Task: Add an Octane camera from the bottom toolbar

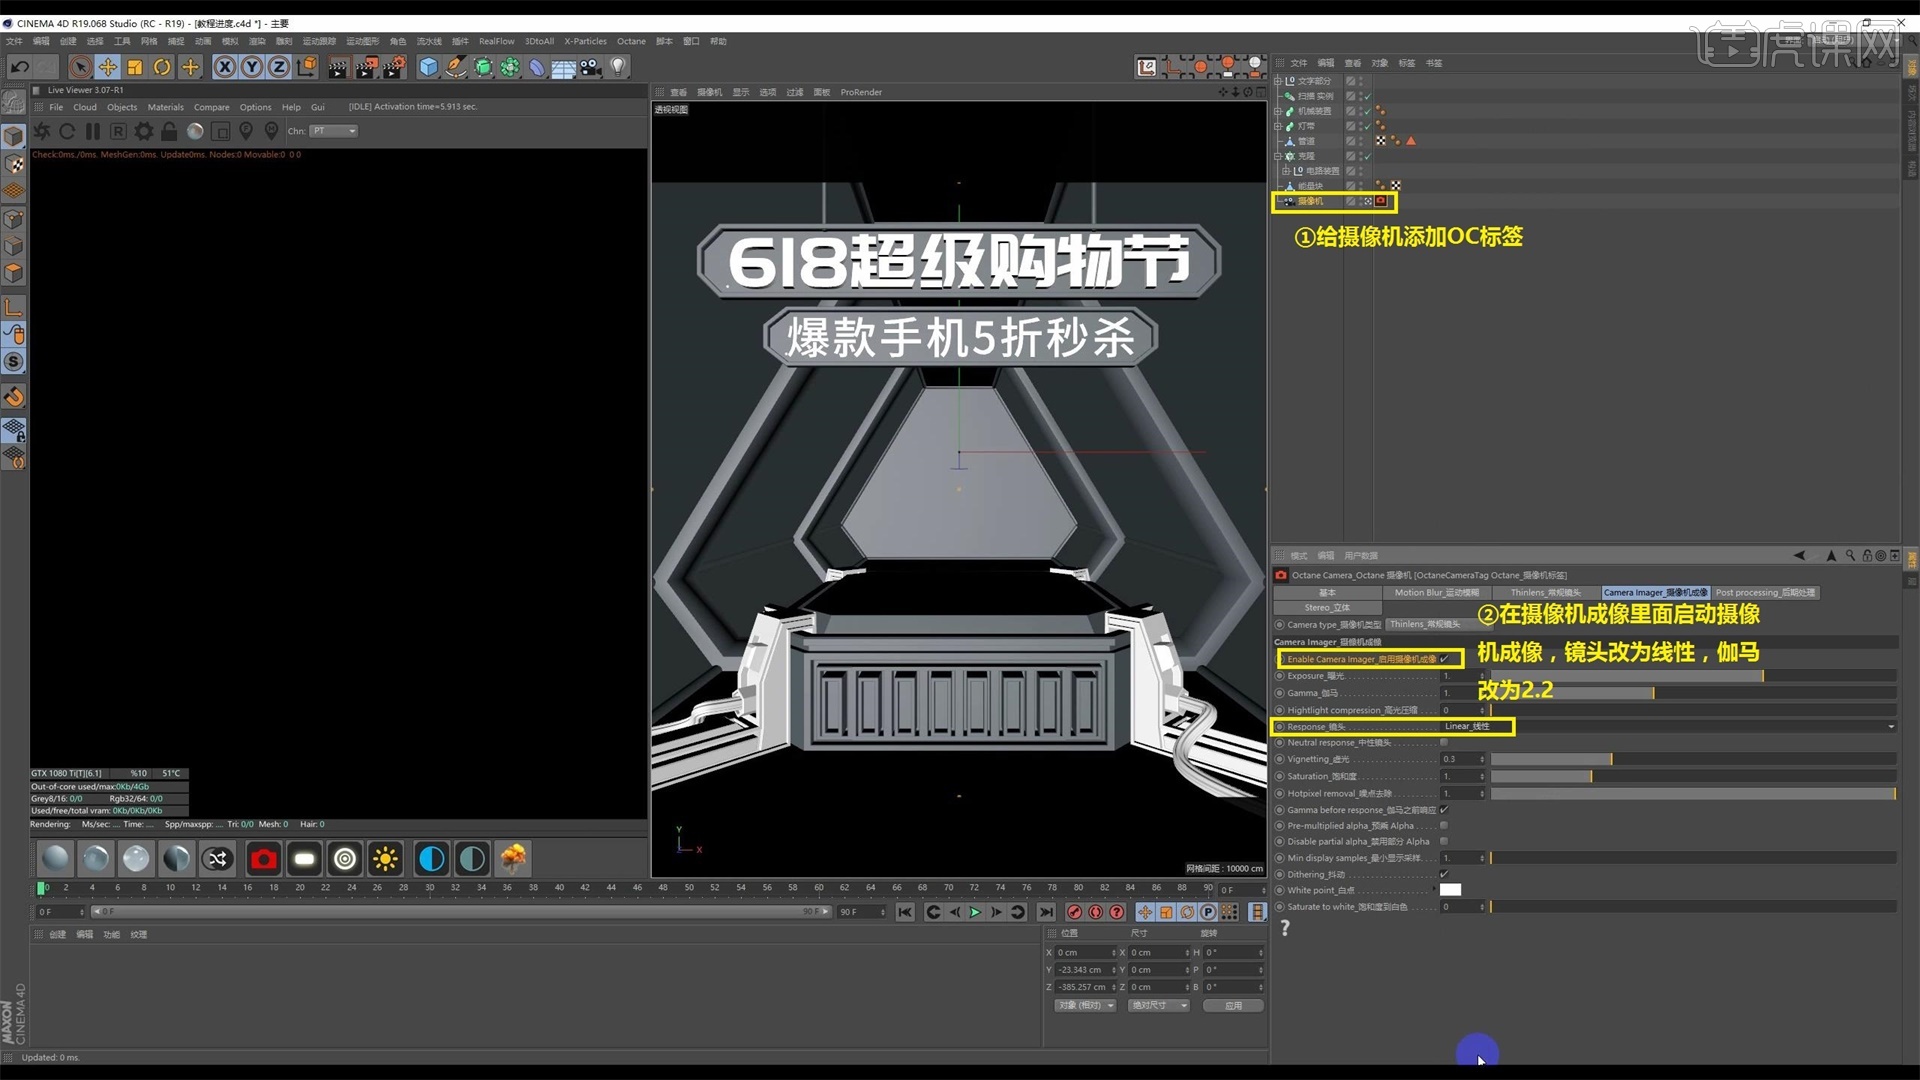Action: [263, 858]
